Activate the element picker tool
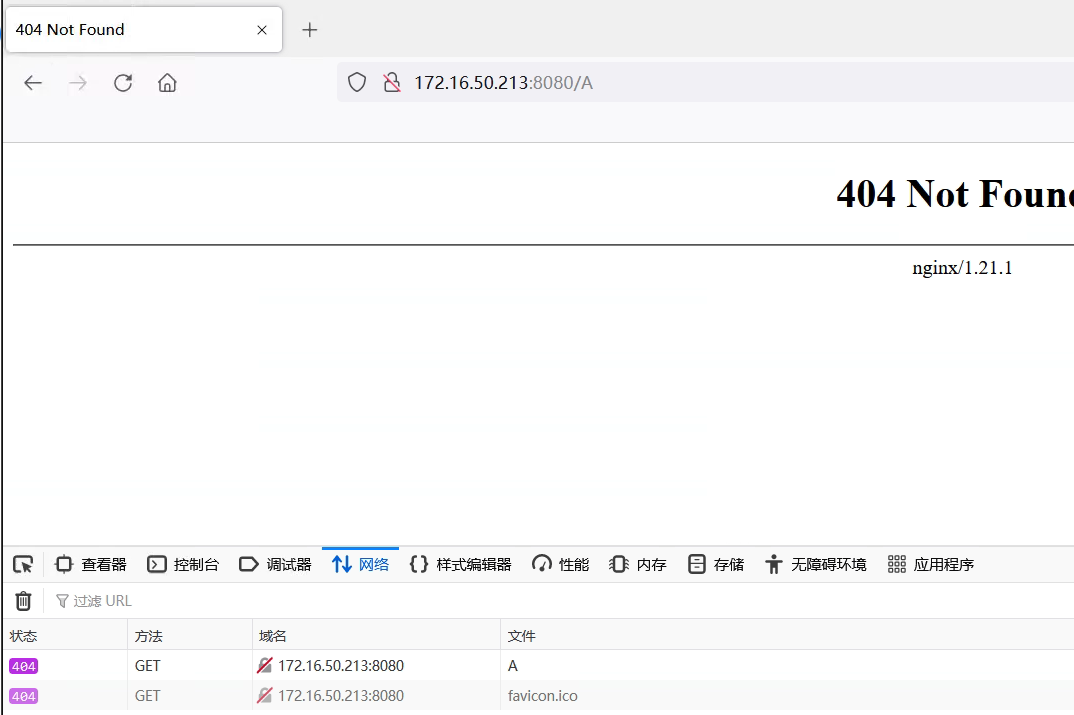This screenshot has height=715, width=1074. [23, 564]
